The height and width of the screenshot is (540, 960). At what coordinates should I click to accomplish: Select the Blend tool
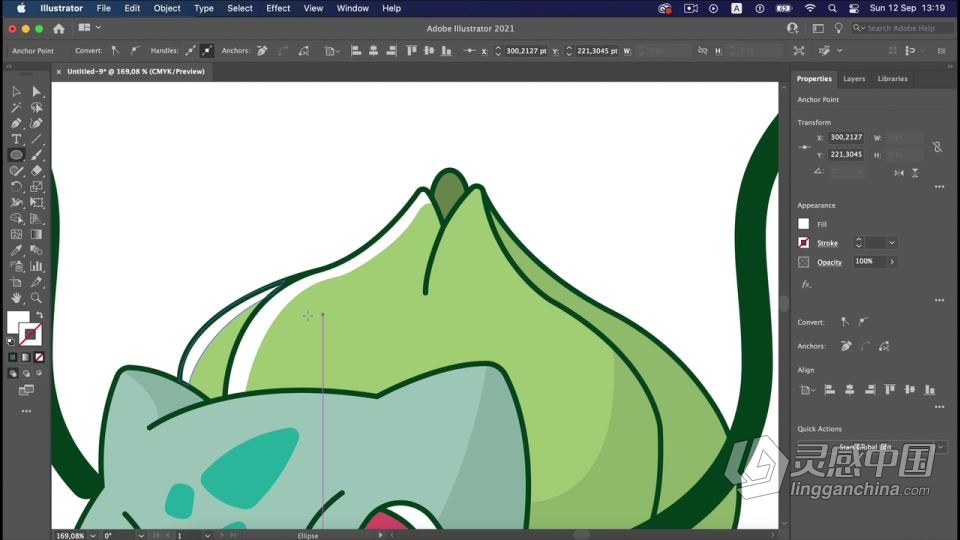tap(37, 250)
